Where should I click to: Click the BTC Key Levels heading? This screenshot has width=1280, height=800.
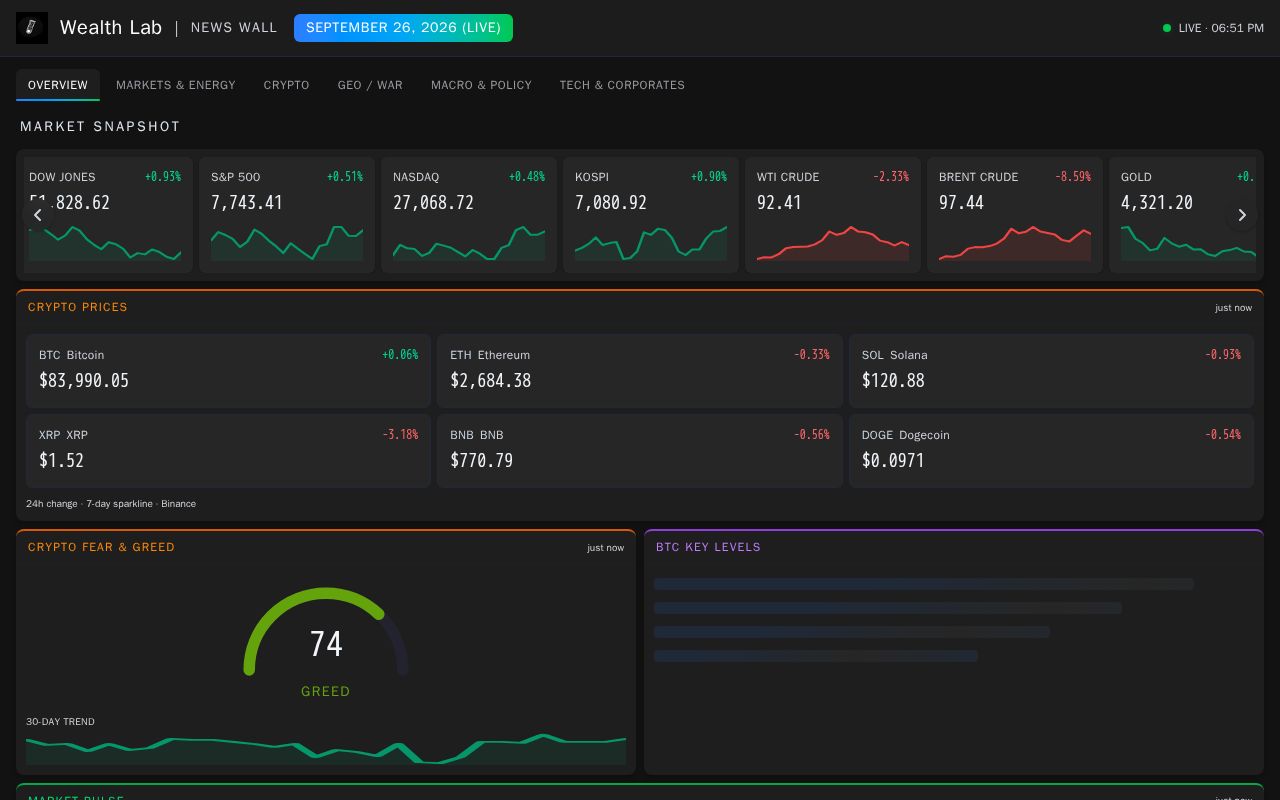tap(708, 547)
